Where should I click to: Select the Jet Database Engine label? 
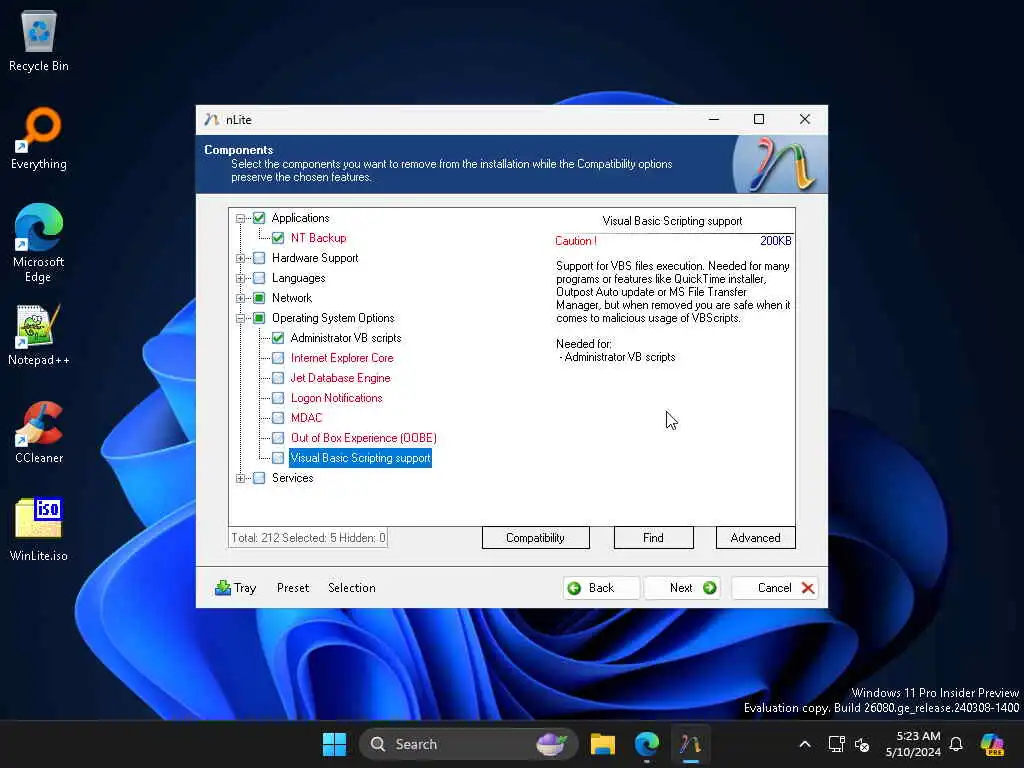coord(340,378)
